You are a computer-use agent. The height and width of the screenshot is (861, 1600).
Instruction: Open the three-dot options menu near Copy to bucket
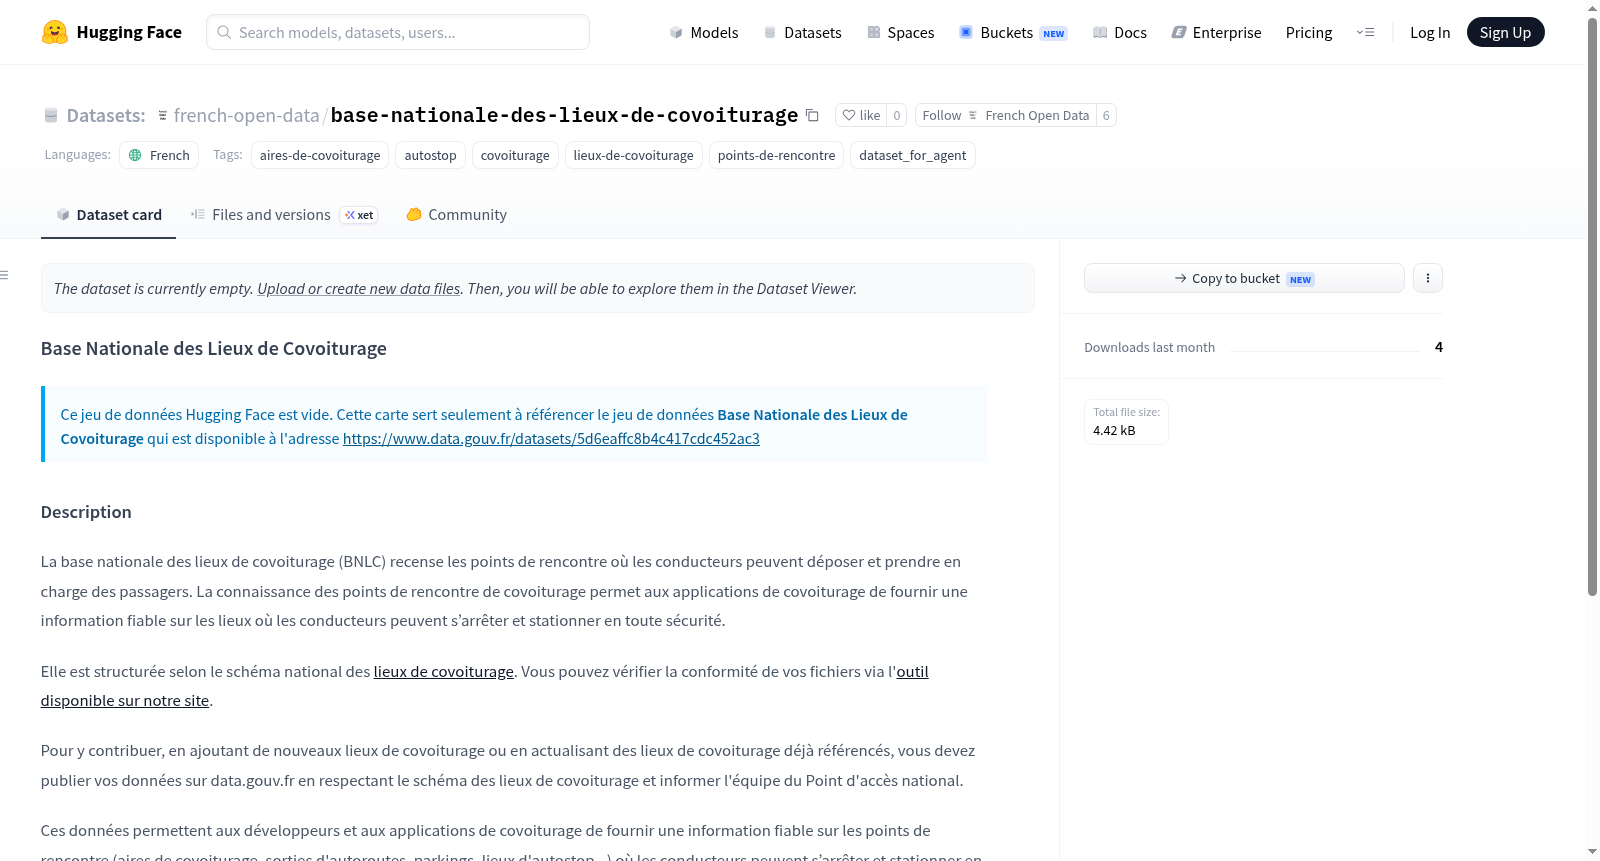click(x=1427, y=278)
